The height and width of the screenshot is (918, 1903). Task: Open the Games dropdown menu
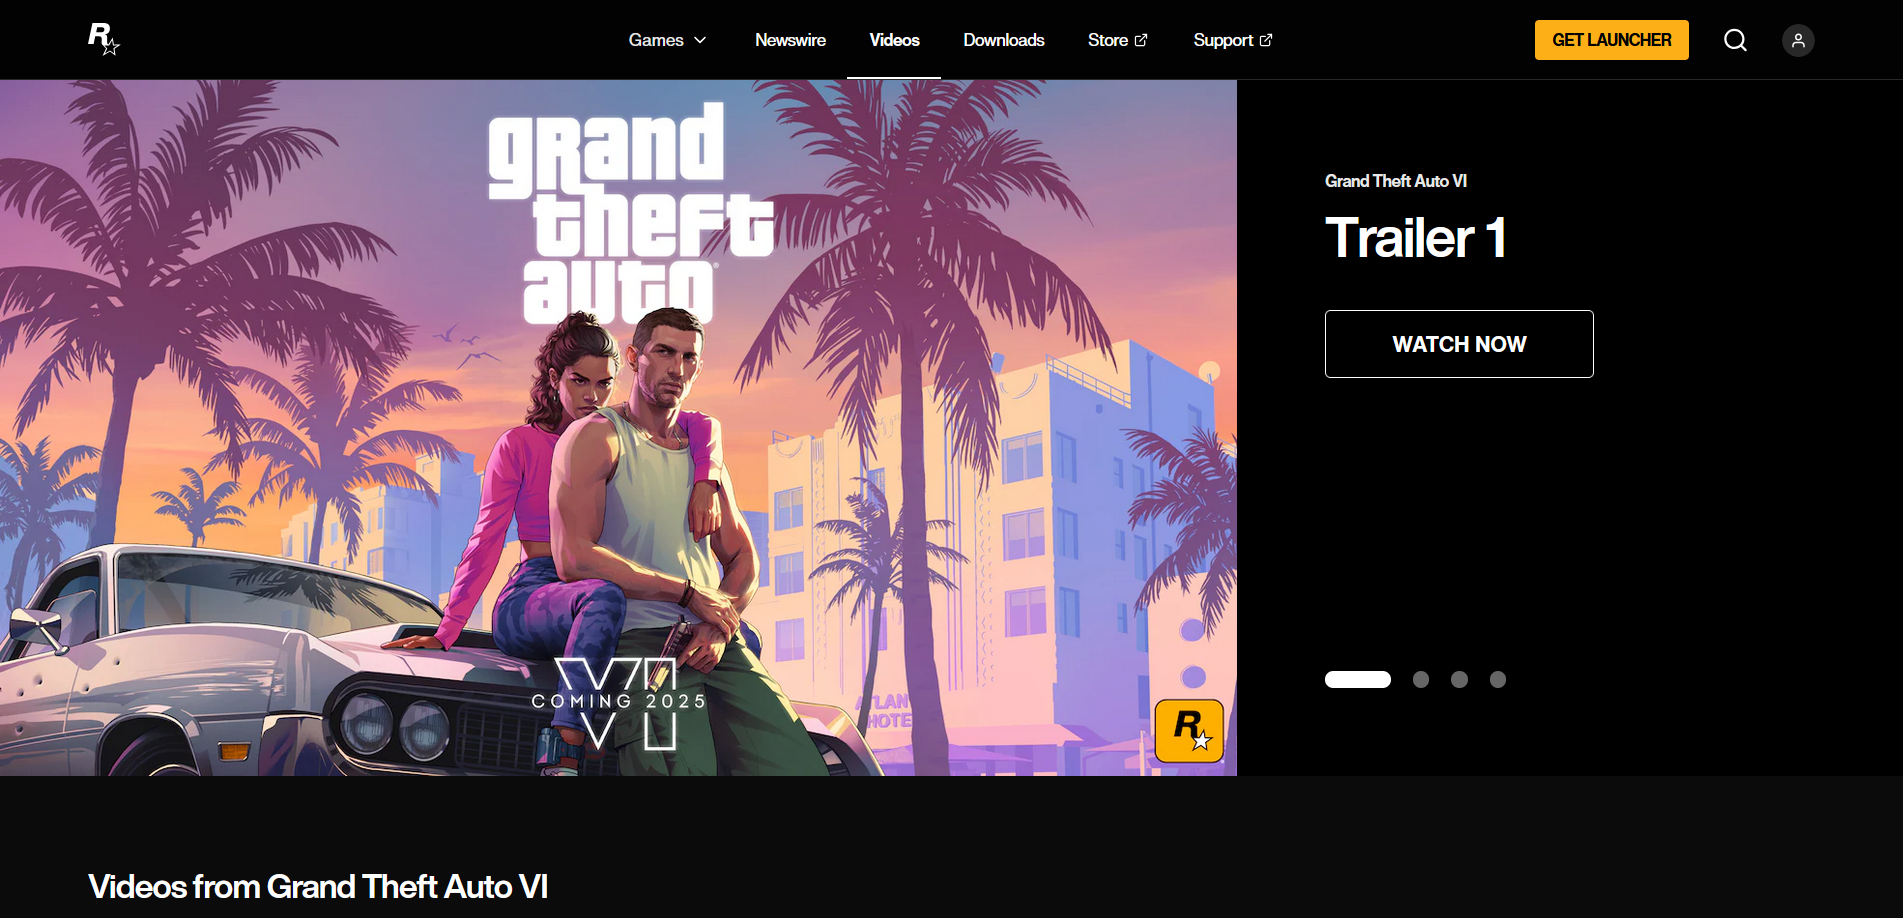(x=667, y=40)
